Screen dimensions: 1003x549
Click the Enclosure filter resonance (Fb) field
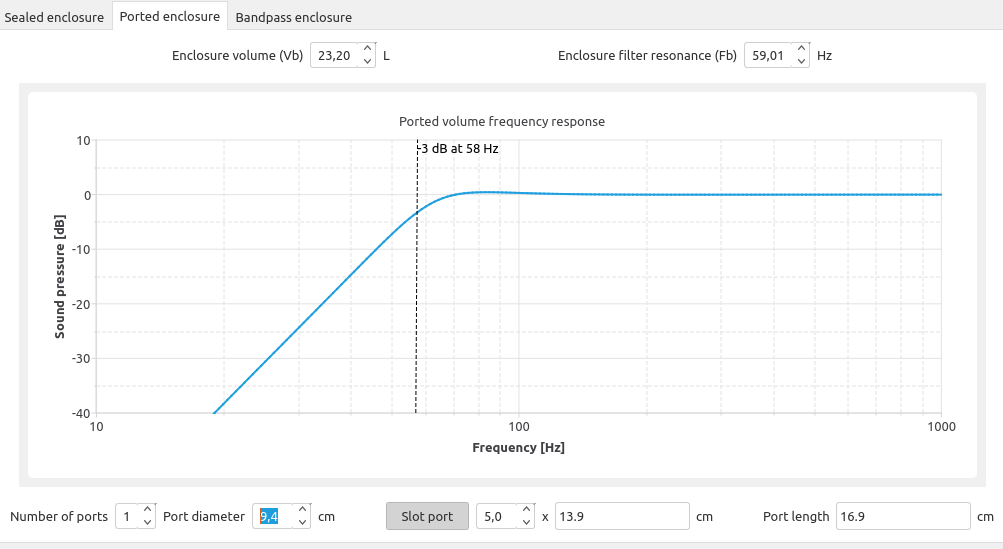[x=770, y=56]
